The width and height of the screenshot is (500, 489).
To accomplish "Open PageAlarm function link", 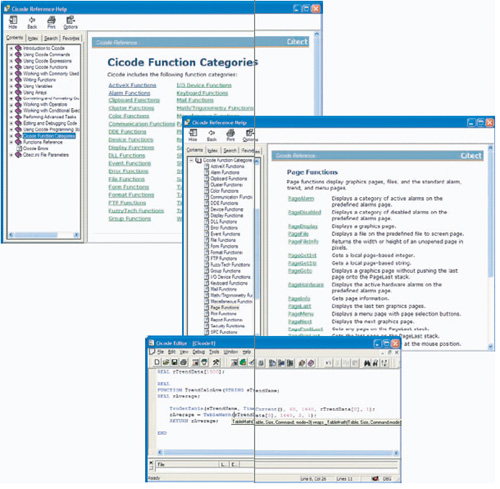I will point(301,199).
